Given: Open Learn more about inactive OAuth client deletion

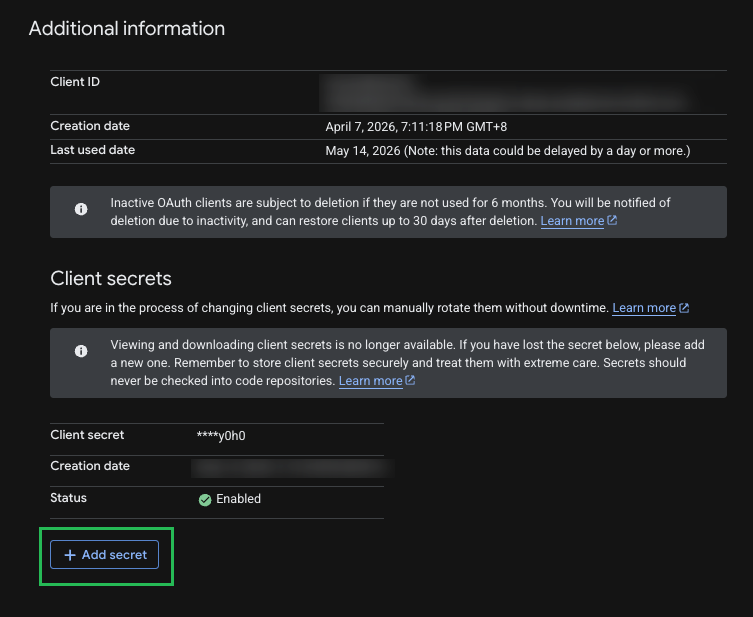Looking at the screenshot, I should [x=572, y=221].
